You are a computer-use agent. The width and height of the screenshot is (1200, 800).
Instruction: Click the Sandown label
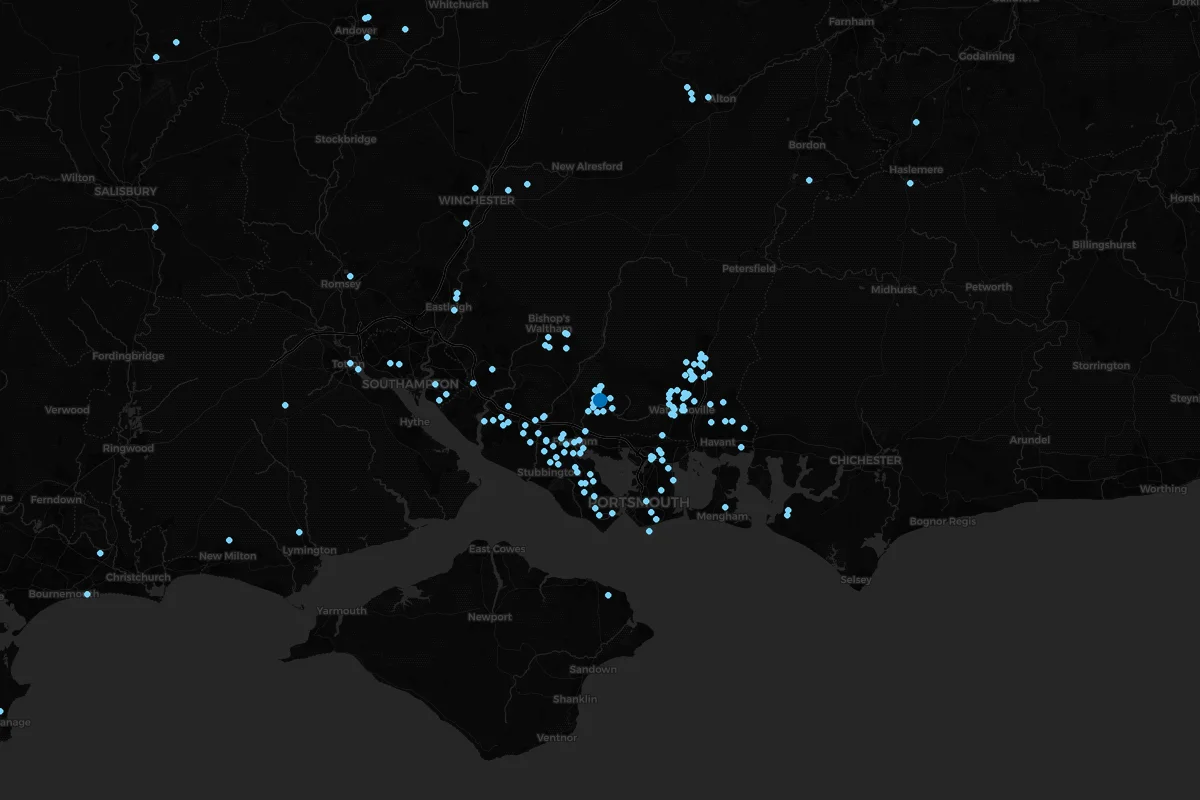[x=592, y=669]
